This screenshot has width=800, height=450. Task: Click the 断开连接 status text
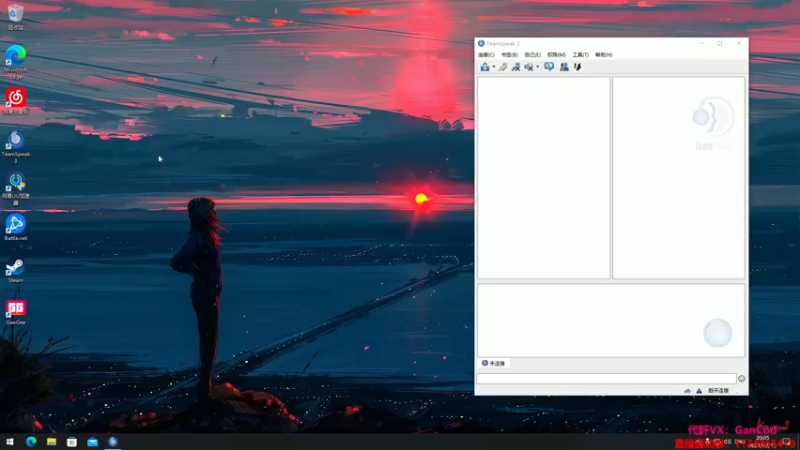[x=718, y=391]
